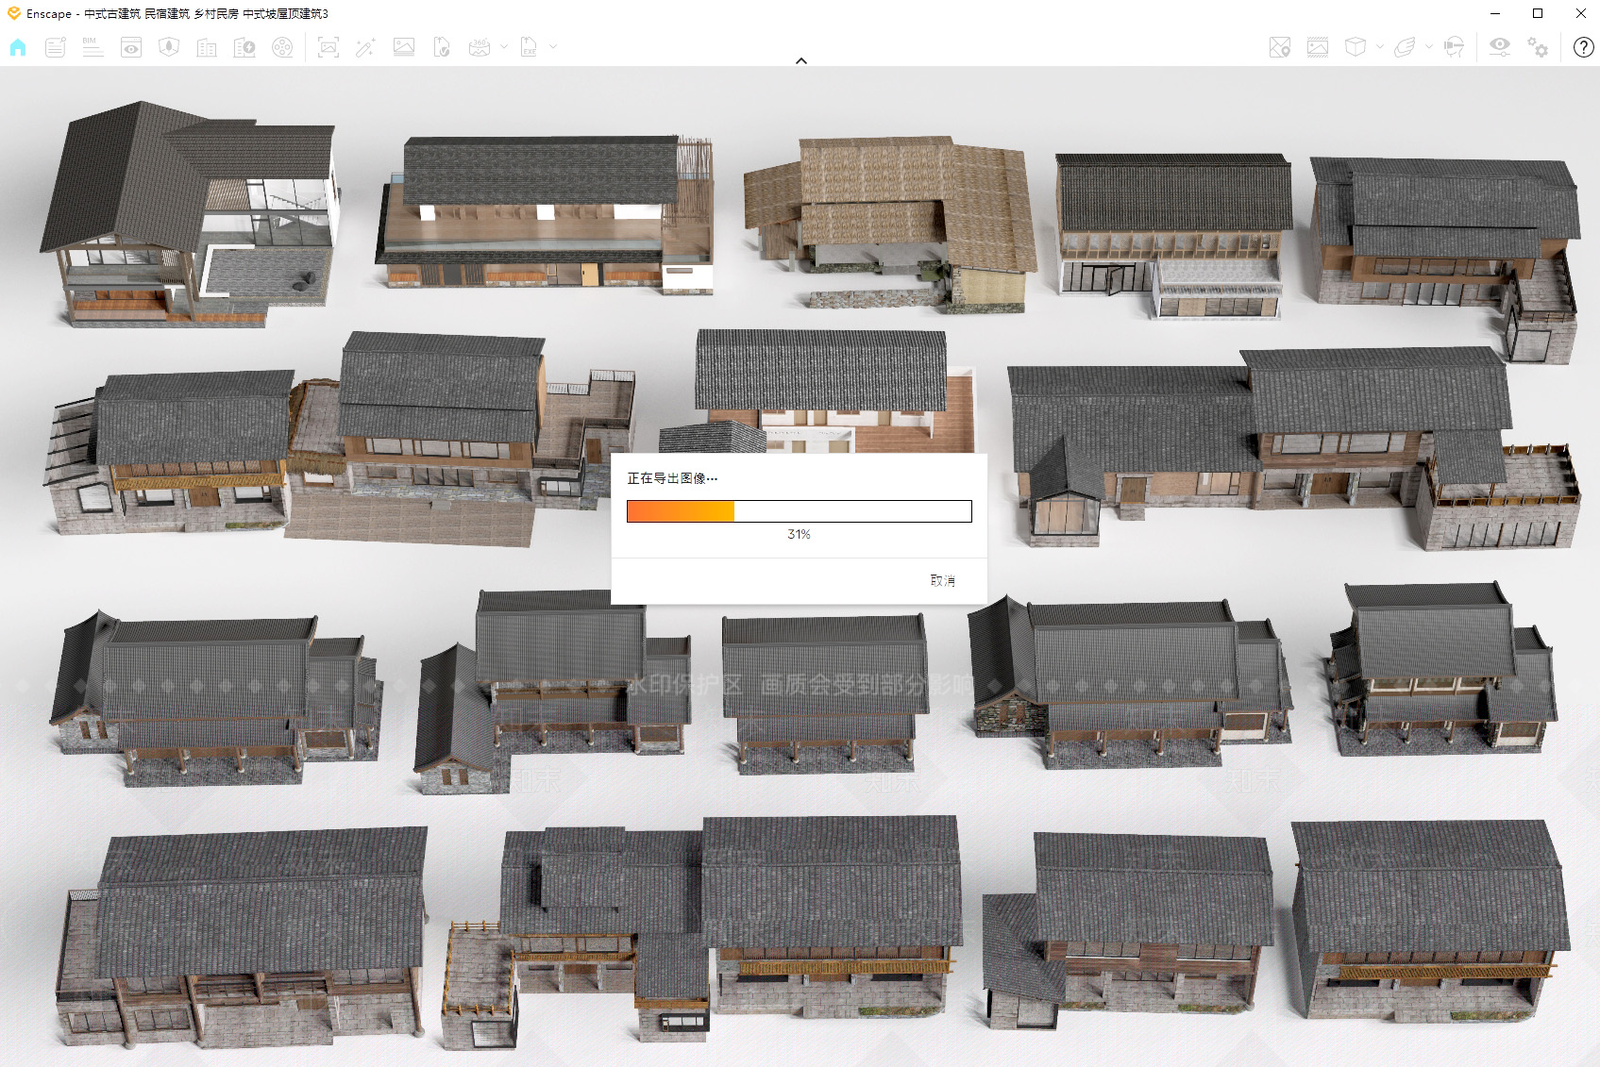Open the asset library buildings icon
Screen dimensions: 1600x1067
[207, 47]
